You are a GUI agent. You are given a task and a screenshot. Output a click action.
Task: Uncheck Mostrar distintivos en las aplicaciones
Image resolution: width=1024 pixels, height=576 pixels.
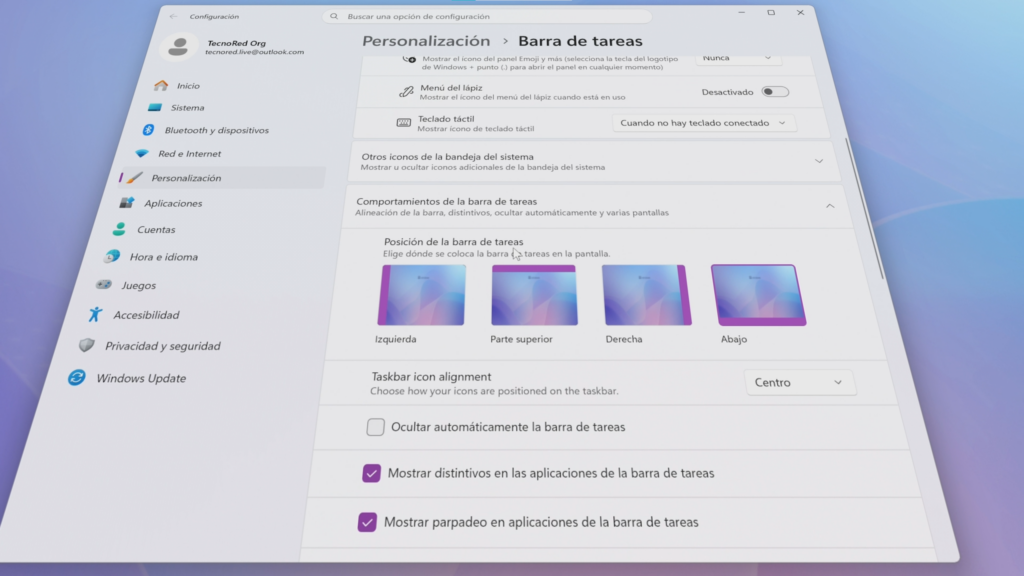pos(371,473)
